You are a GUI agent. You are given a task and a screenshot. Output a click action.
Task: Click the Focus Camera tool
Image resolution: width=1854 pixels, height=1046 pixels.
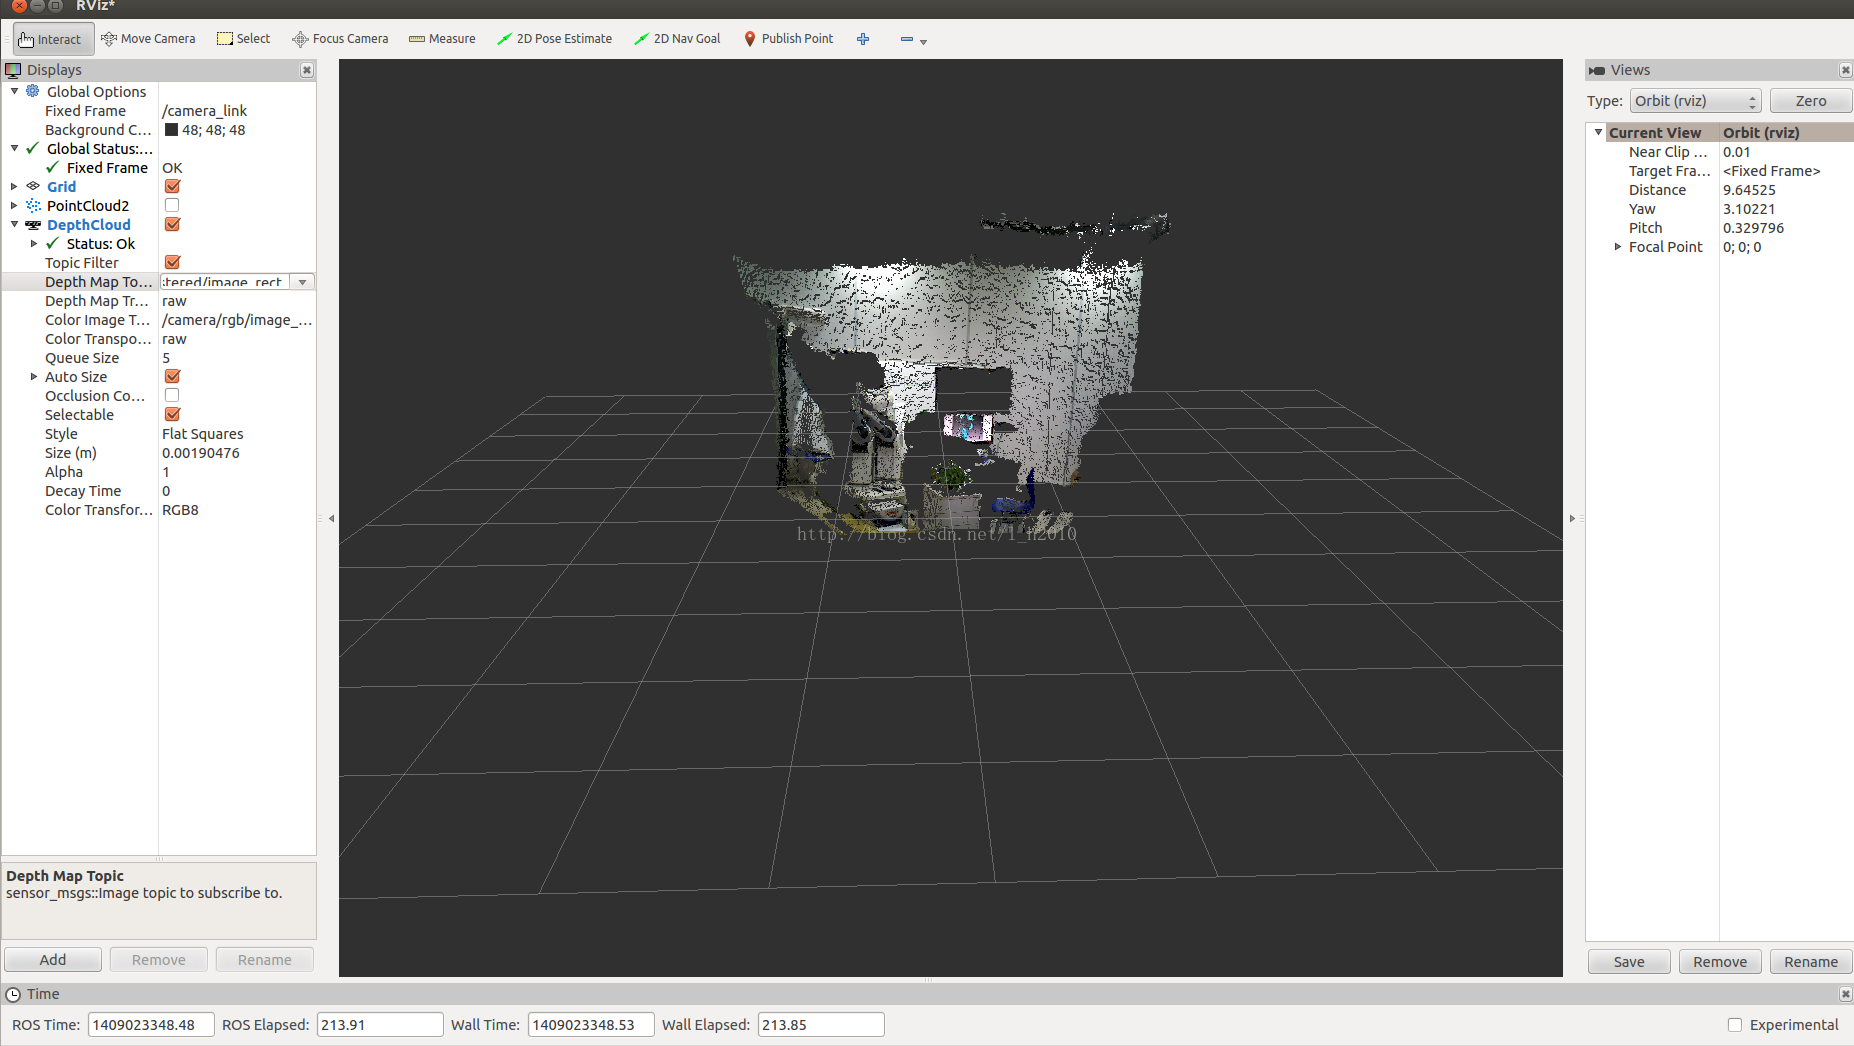pos(340,39)
